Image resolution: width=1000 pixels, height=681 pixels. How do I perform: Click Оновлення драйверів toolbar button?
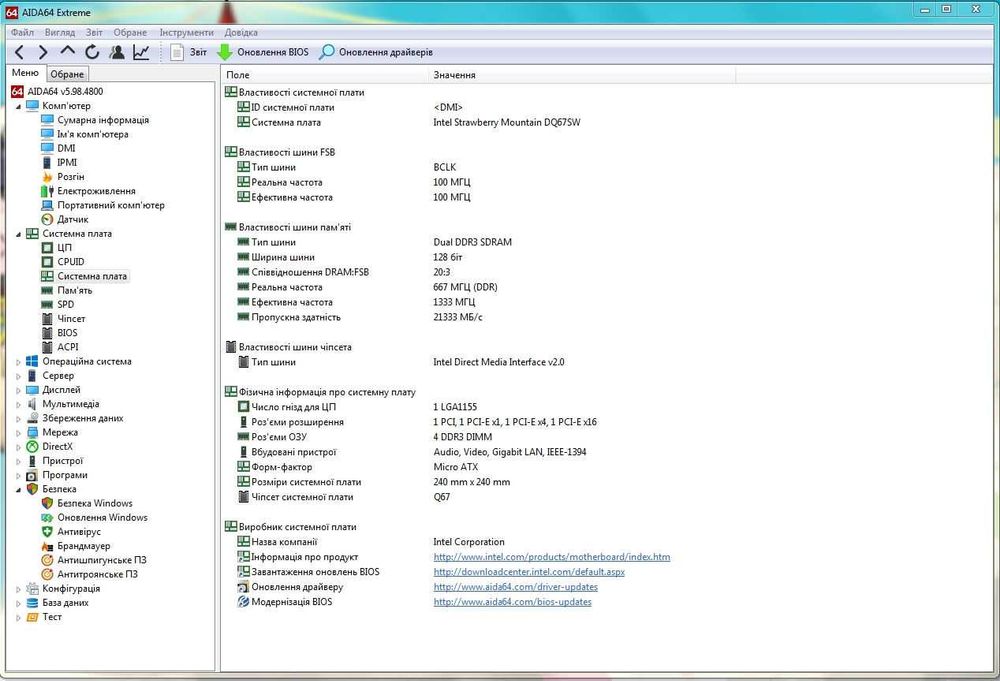coord(376,52)
